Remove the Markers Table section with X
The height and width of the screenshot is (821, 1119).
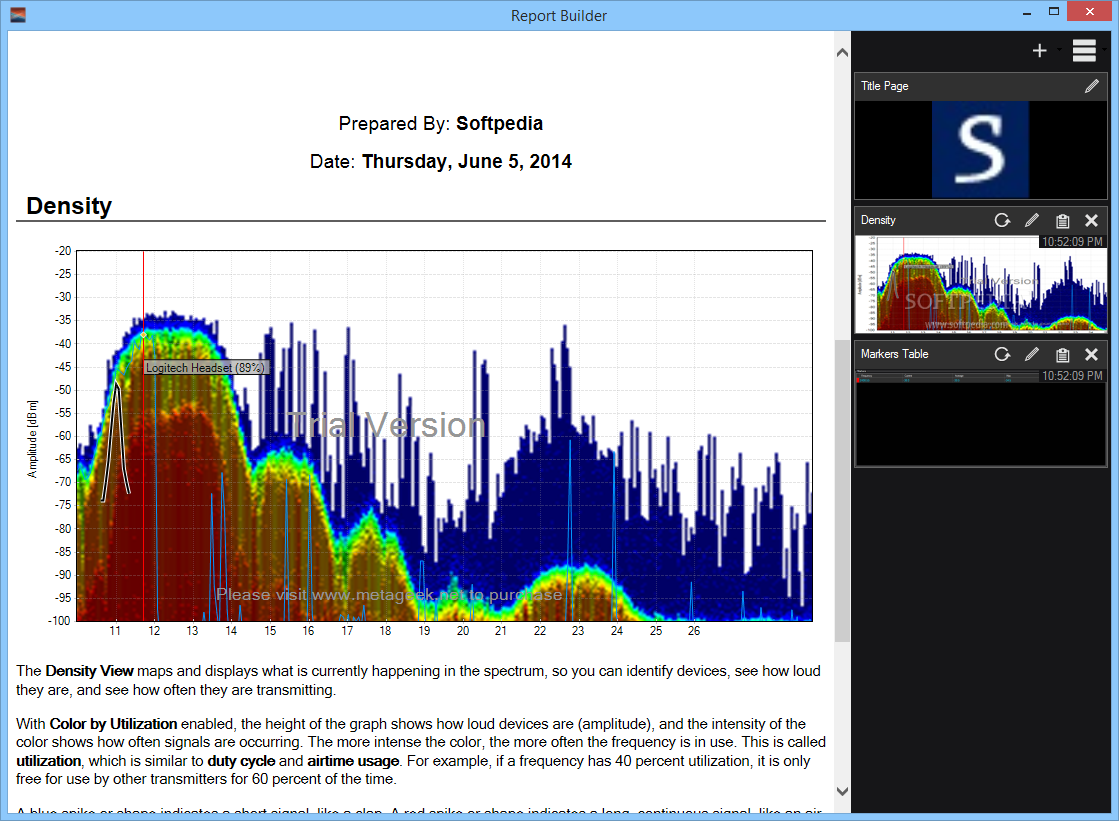pyautogui.click(x=1091, y=354)
